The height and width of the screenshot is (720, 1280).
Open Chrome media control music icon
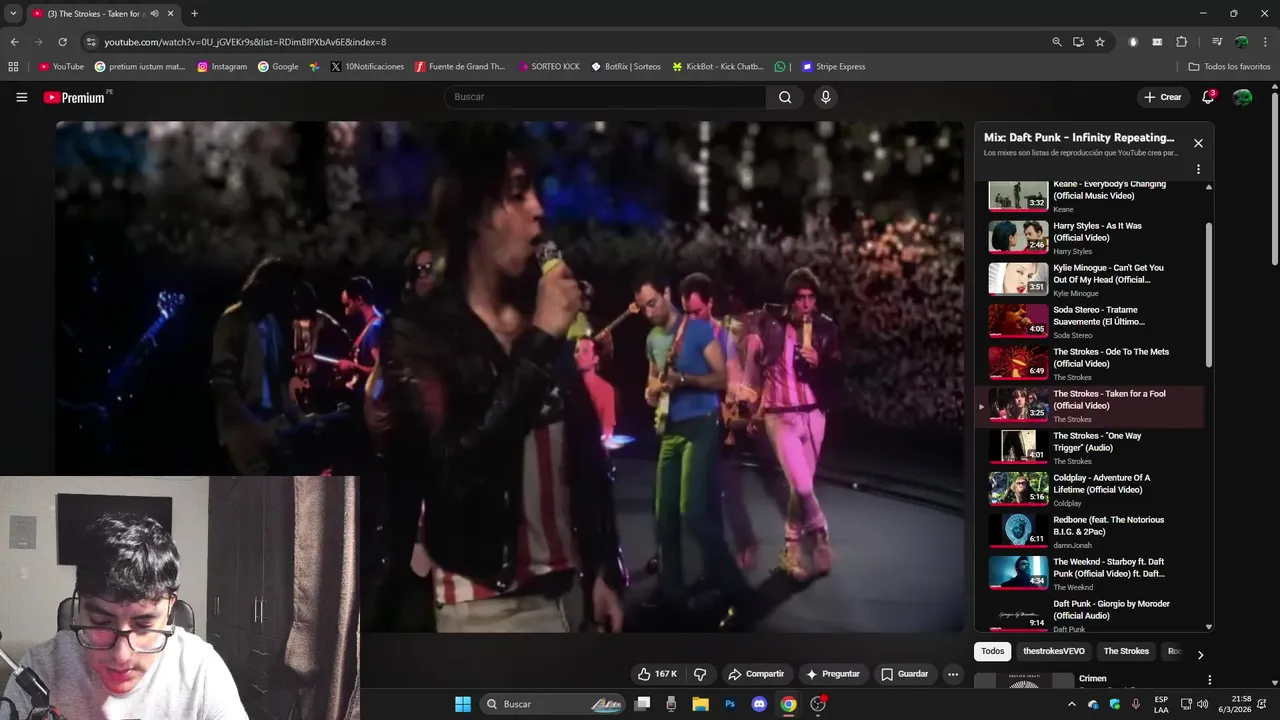[1217, 42]
